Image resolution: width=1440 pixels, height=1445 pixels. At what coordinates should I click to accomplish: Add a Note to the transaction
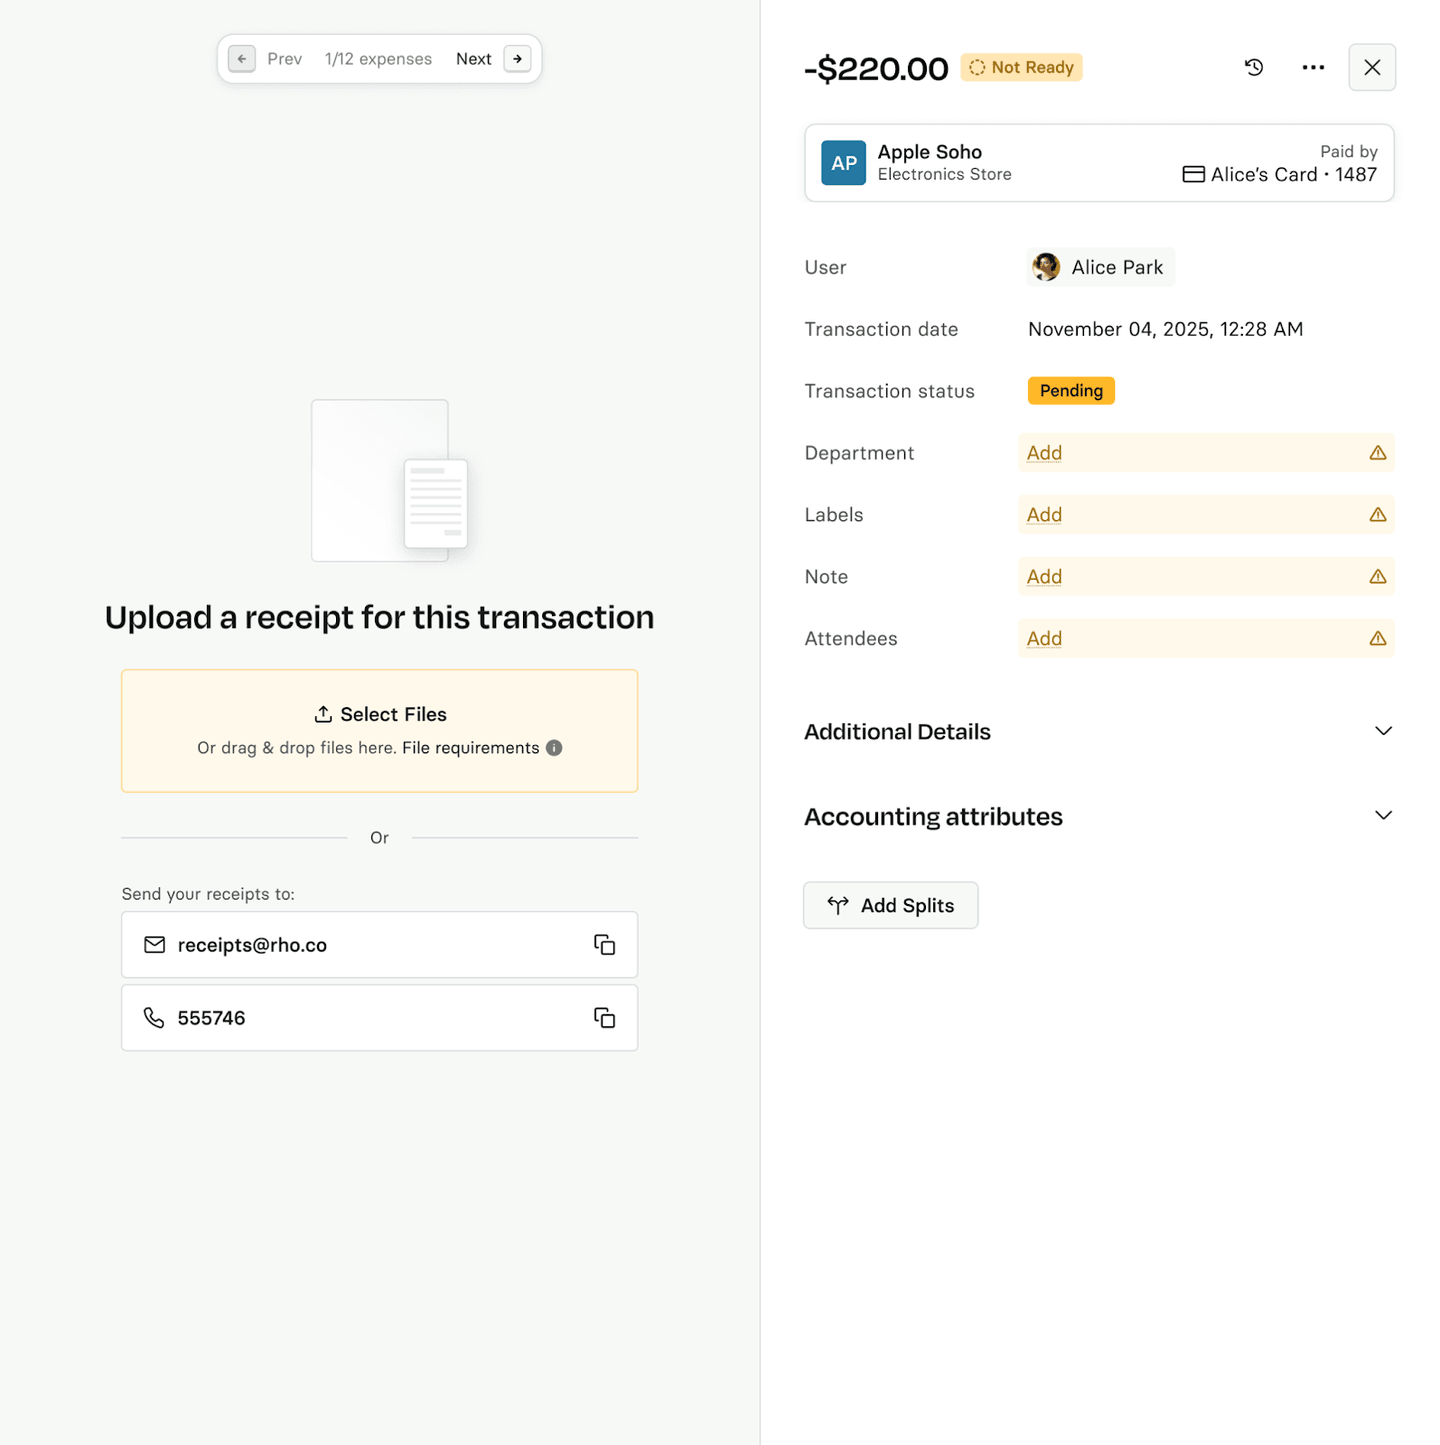[1044, 577]
